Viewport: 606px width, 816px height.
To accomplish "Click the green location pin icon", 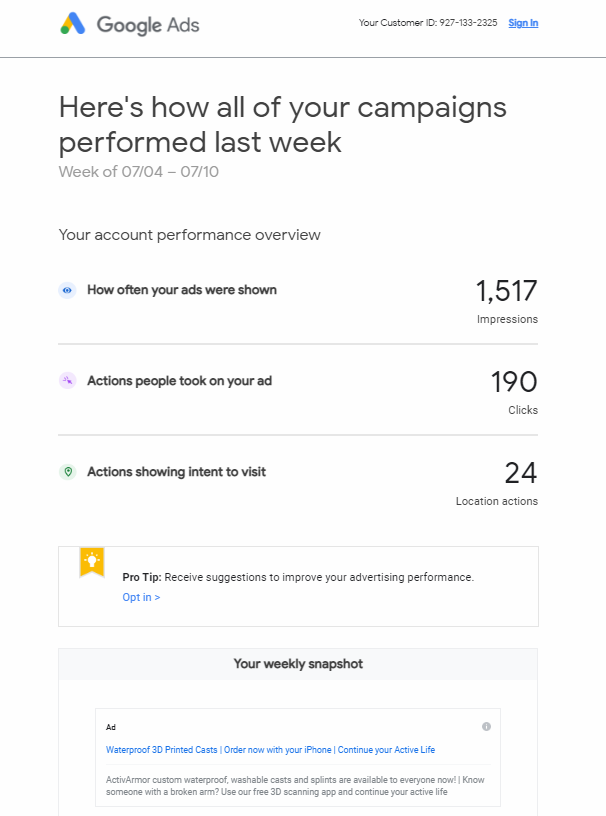I will [68, 472].
